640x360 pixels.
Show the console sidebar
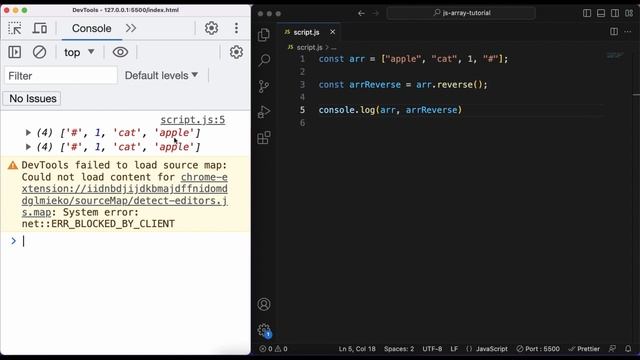coord(15,52)
